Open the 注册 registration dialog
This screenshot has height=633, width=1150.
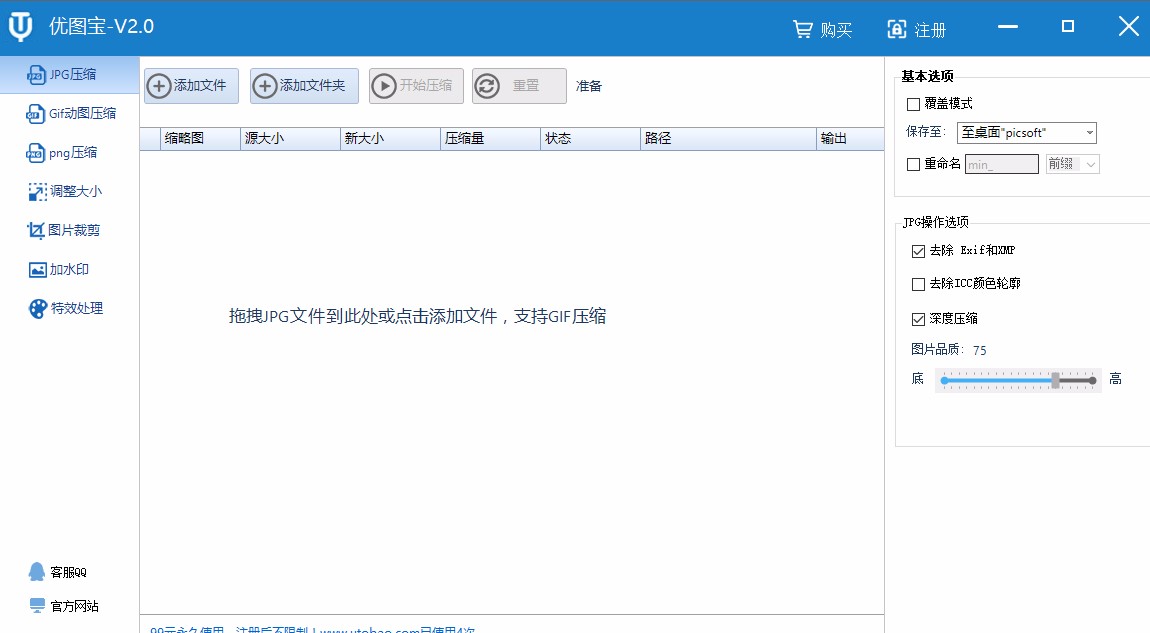(914, 29)
